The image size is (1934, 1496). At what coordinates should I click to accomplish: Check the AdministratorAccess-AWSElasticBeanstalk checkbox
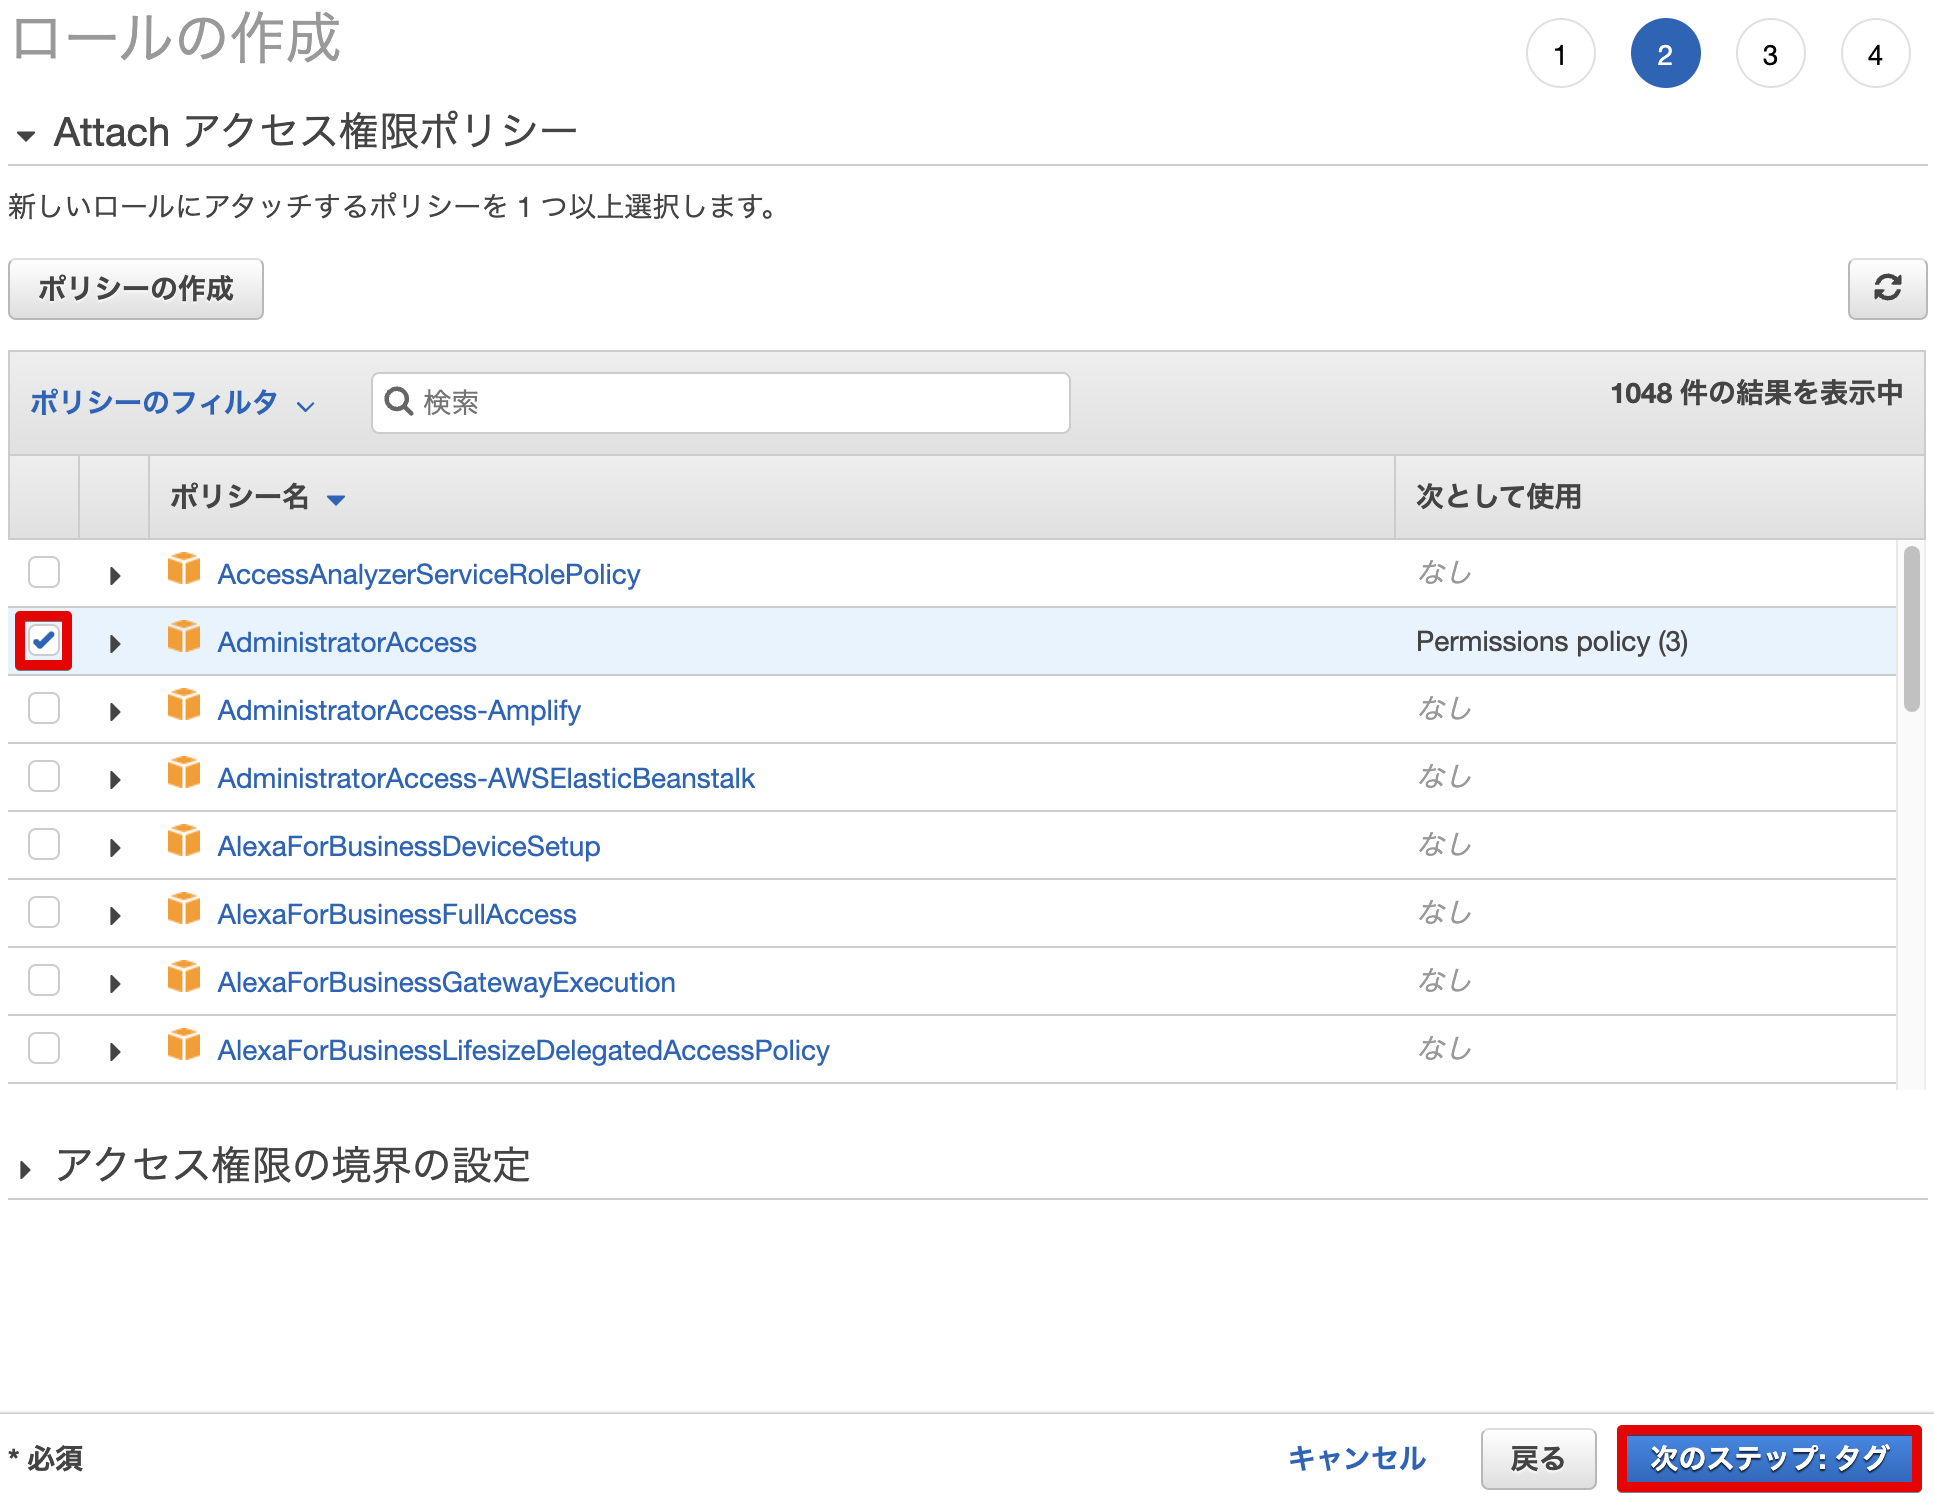pyautogui.click(x=43, y=775)
